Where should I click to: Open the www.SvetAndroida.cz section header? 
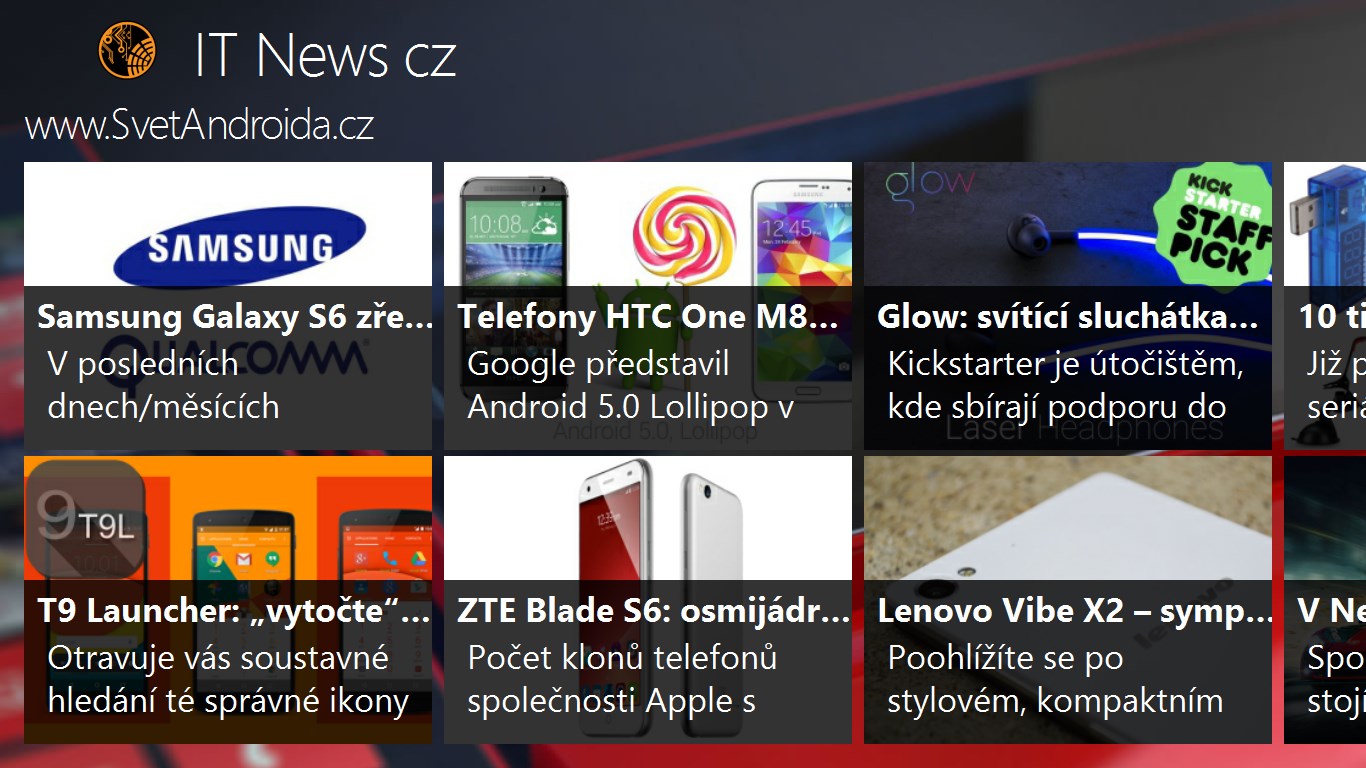(199, 126)
